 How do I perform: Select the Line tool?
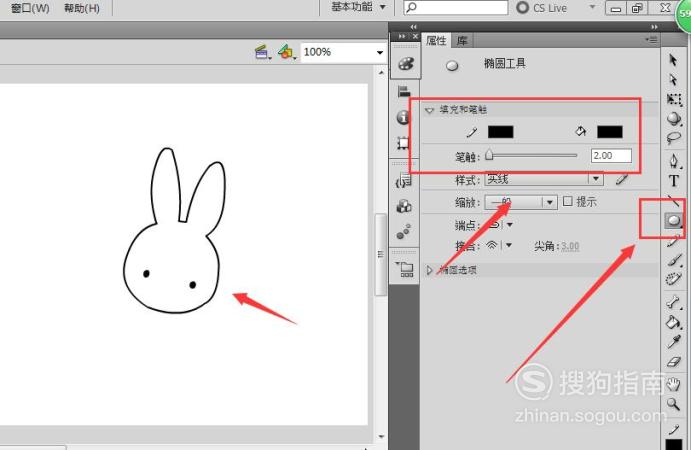pos(673,201)
